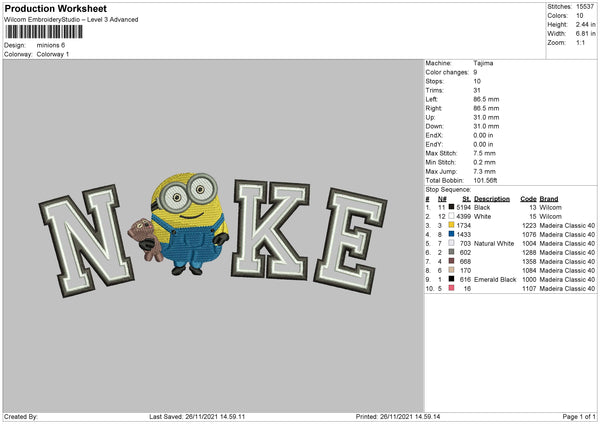Click the Code column header

click(529, 197)
